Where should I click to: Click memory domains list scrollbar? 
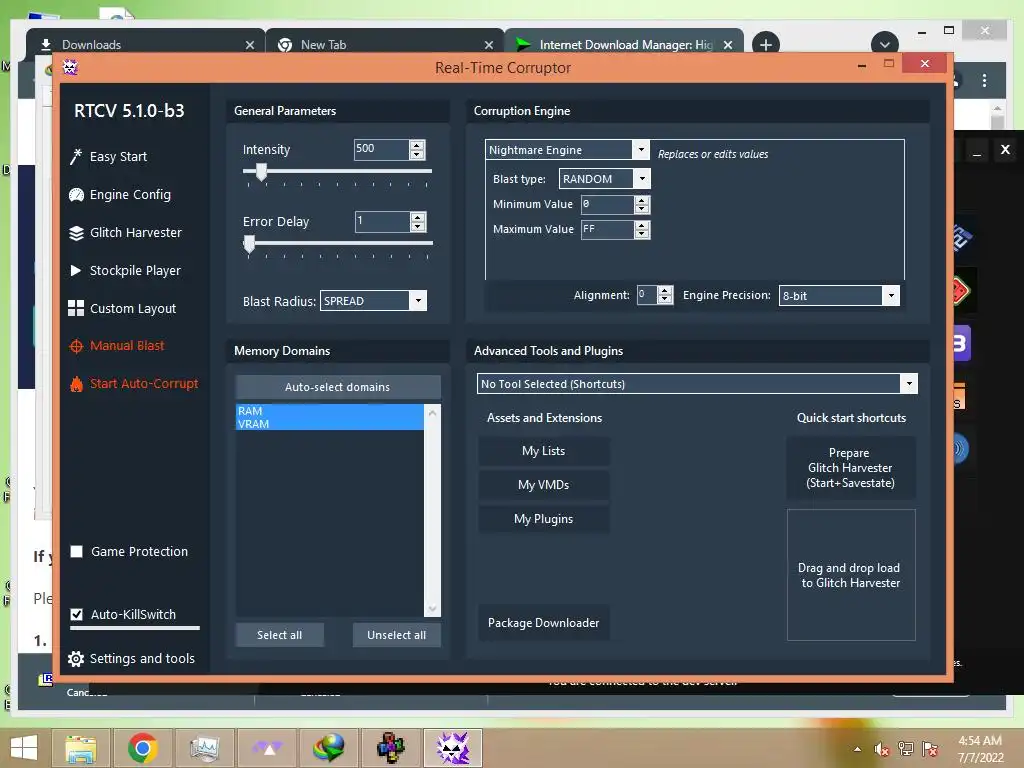pos(432,511)
